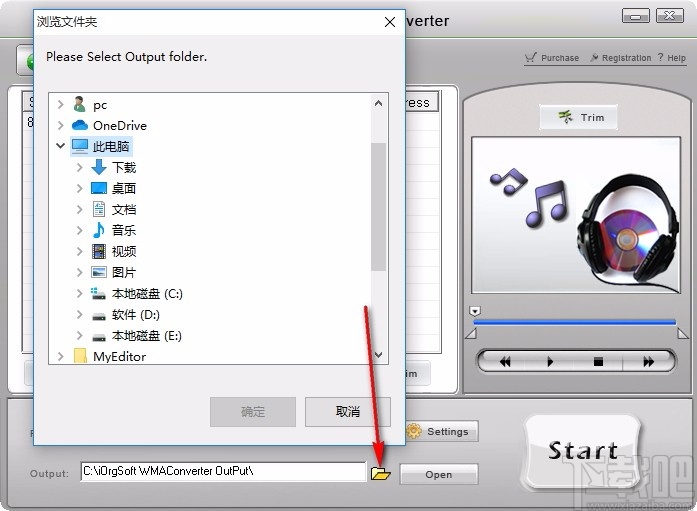Click the 确定 confirm button
The width and height of the screenshot is (697, 511).
click(x=253, y=412)
